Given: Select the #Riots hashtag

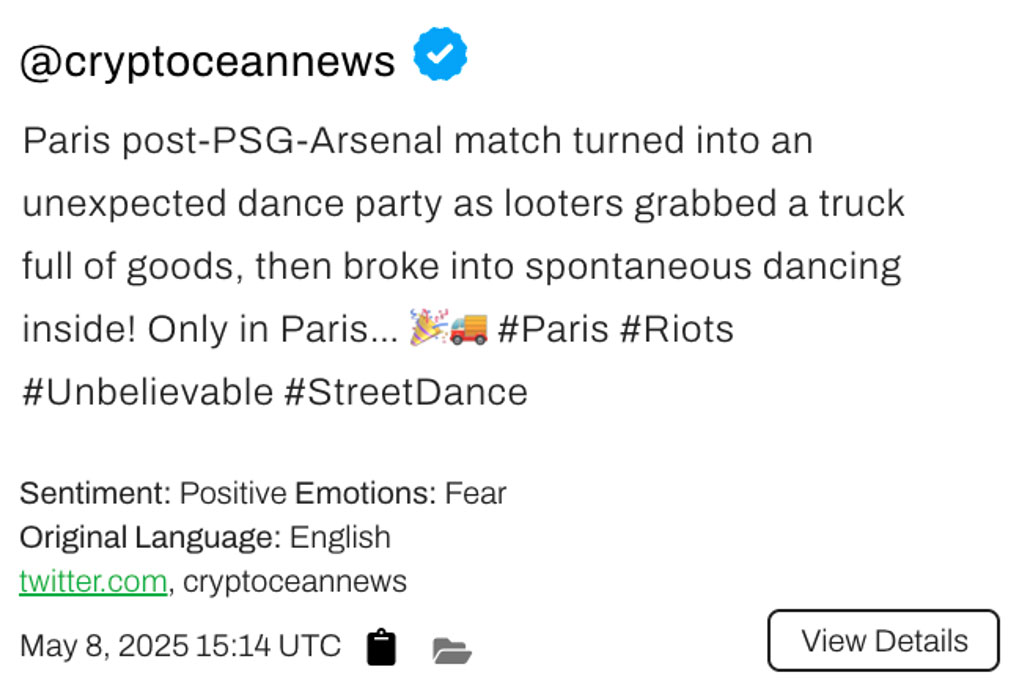Looking at the screenshot, I should pyautogui.click(x=677, y=329).
